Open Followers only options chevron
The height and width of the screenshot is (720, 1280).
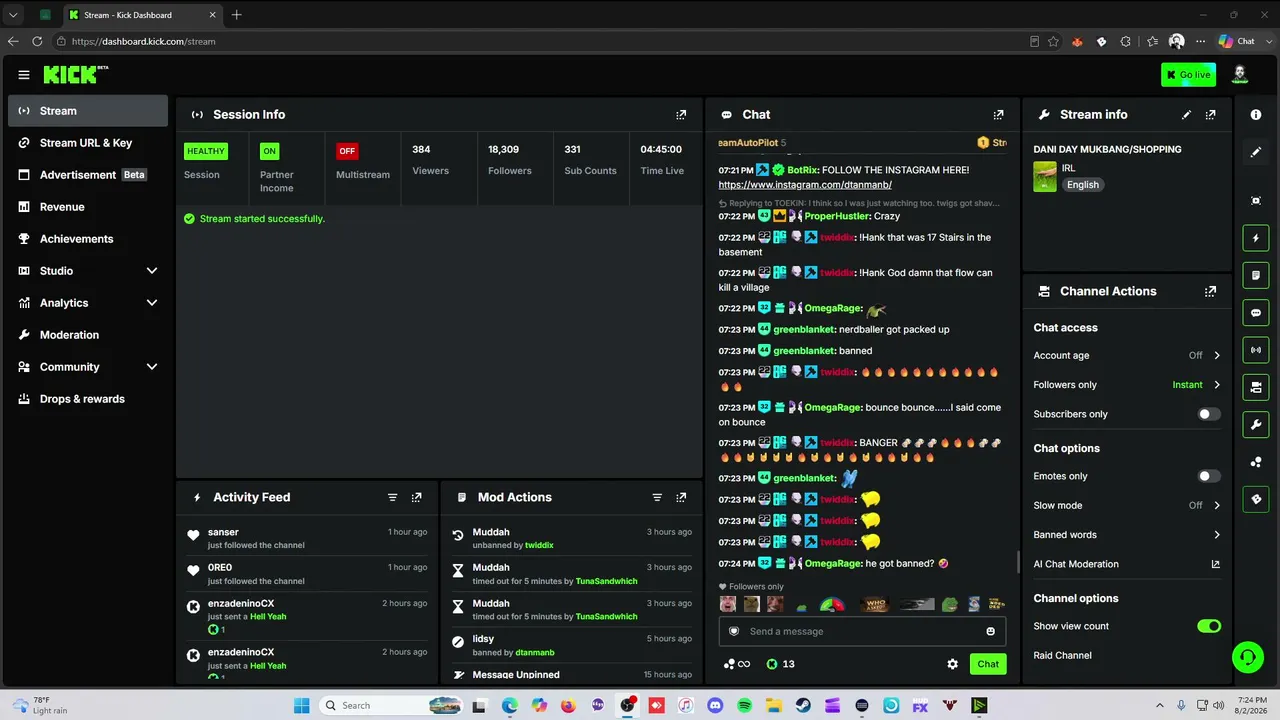(1217, 385)
